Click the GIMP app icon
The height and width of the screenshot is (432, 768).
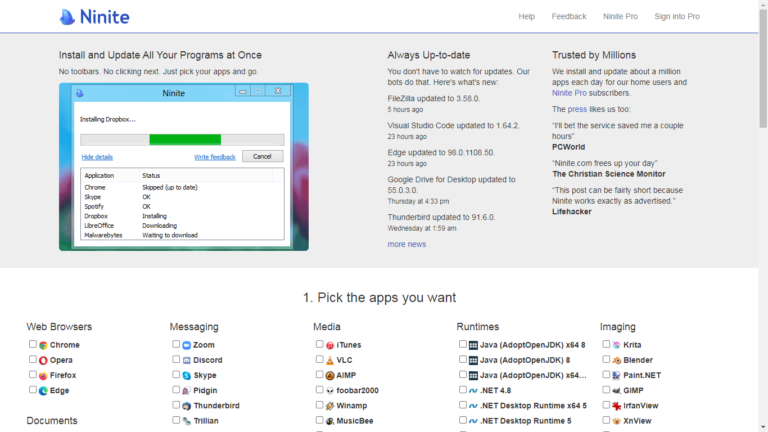tap(617, 391)
